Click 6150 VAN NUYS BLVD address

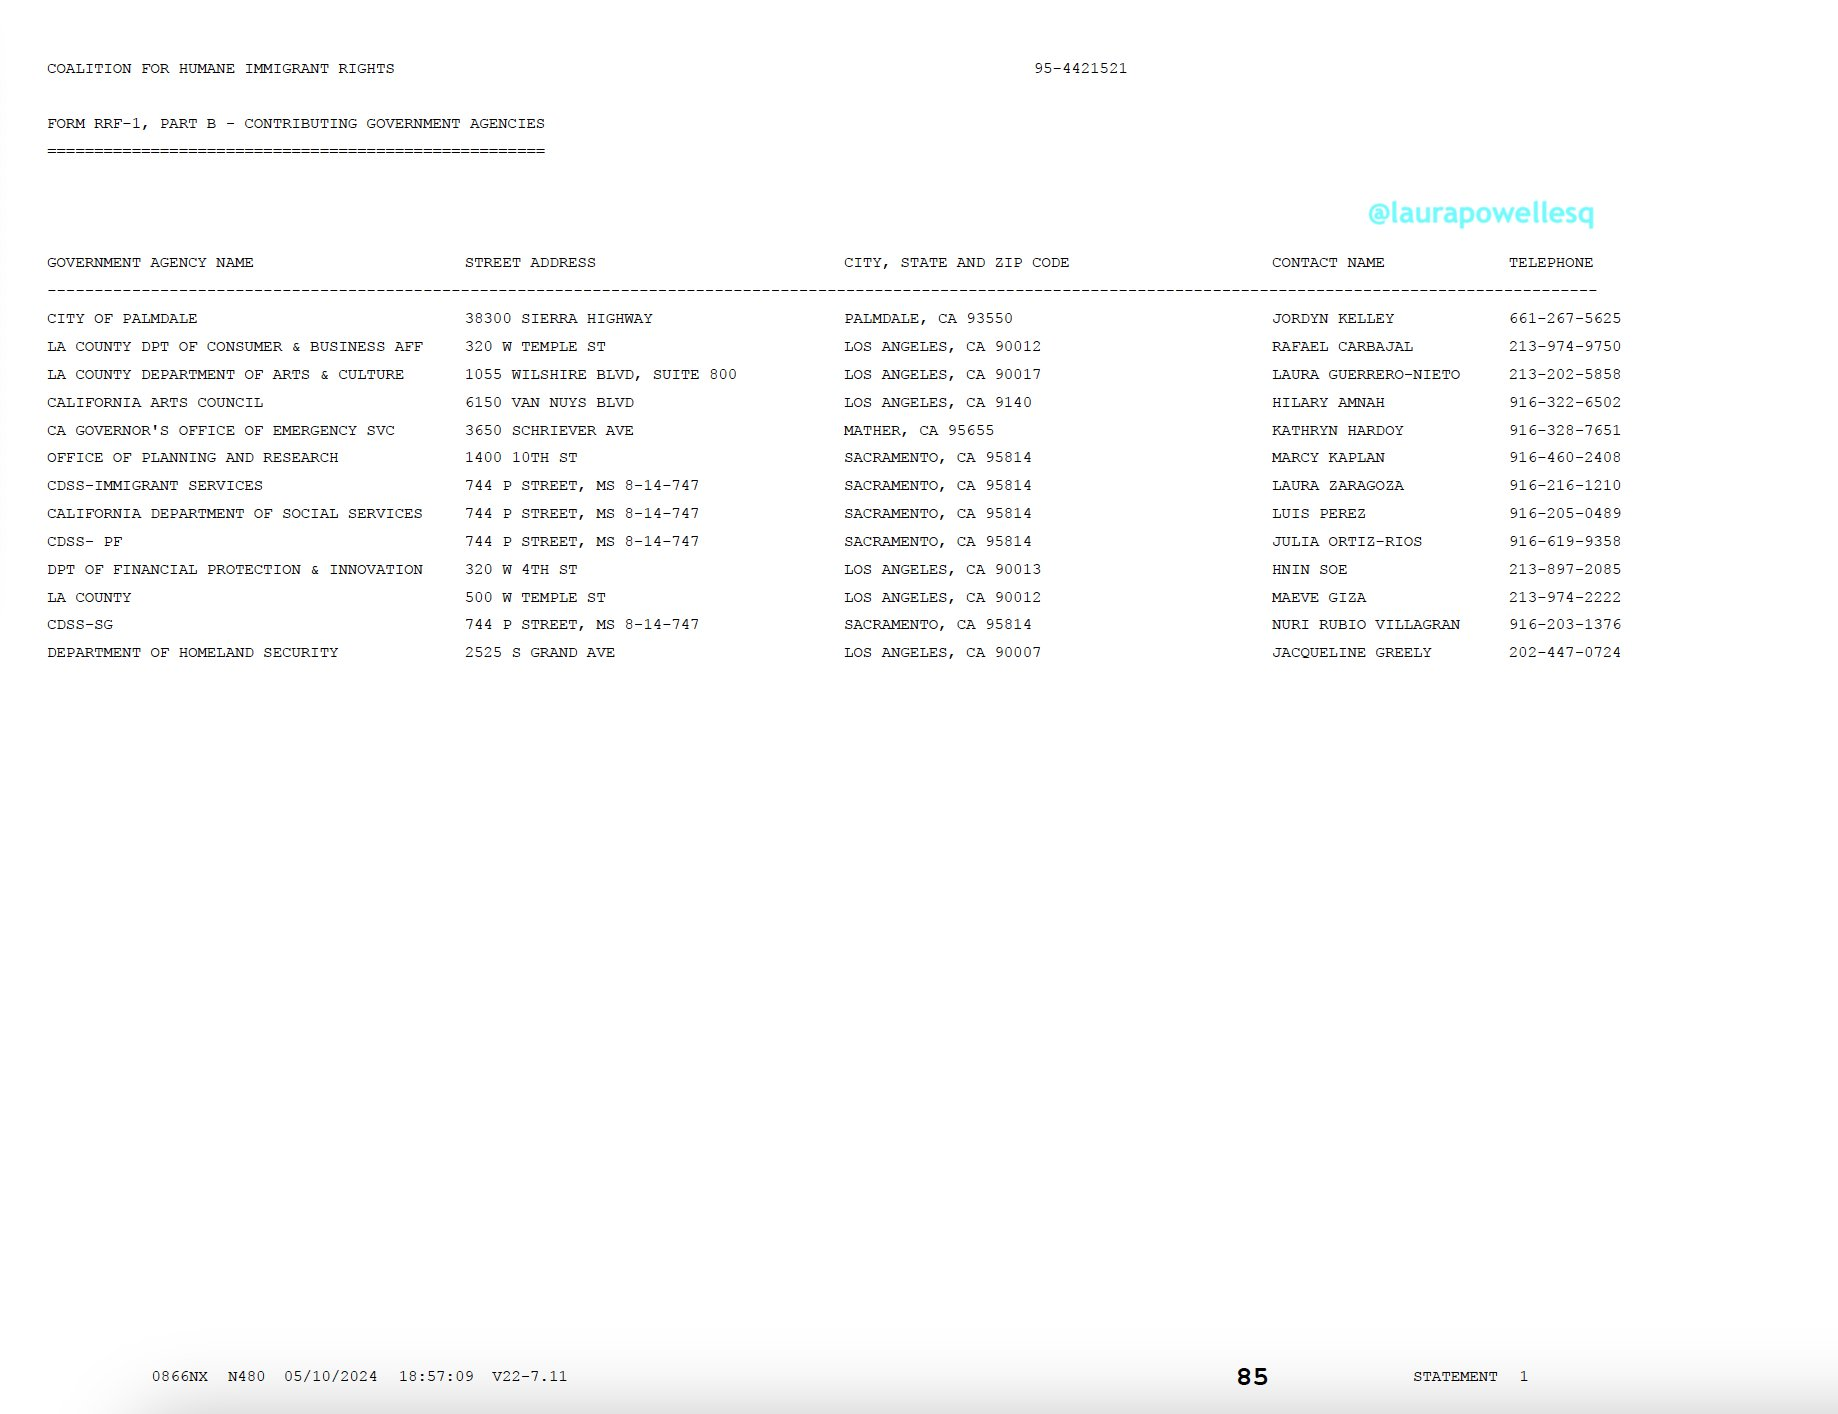click(x=549, y=403)
